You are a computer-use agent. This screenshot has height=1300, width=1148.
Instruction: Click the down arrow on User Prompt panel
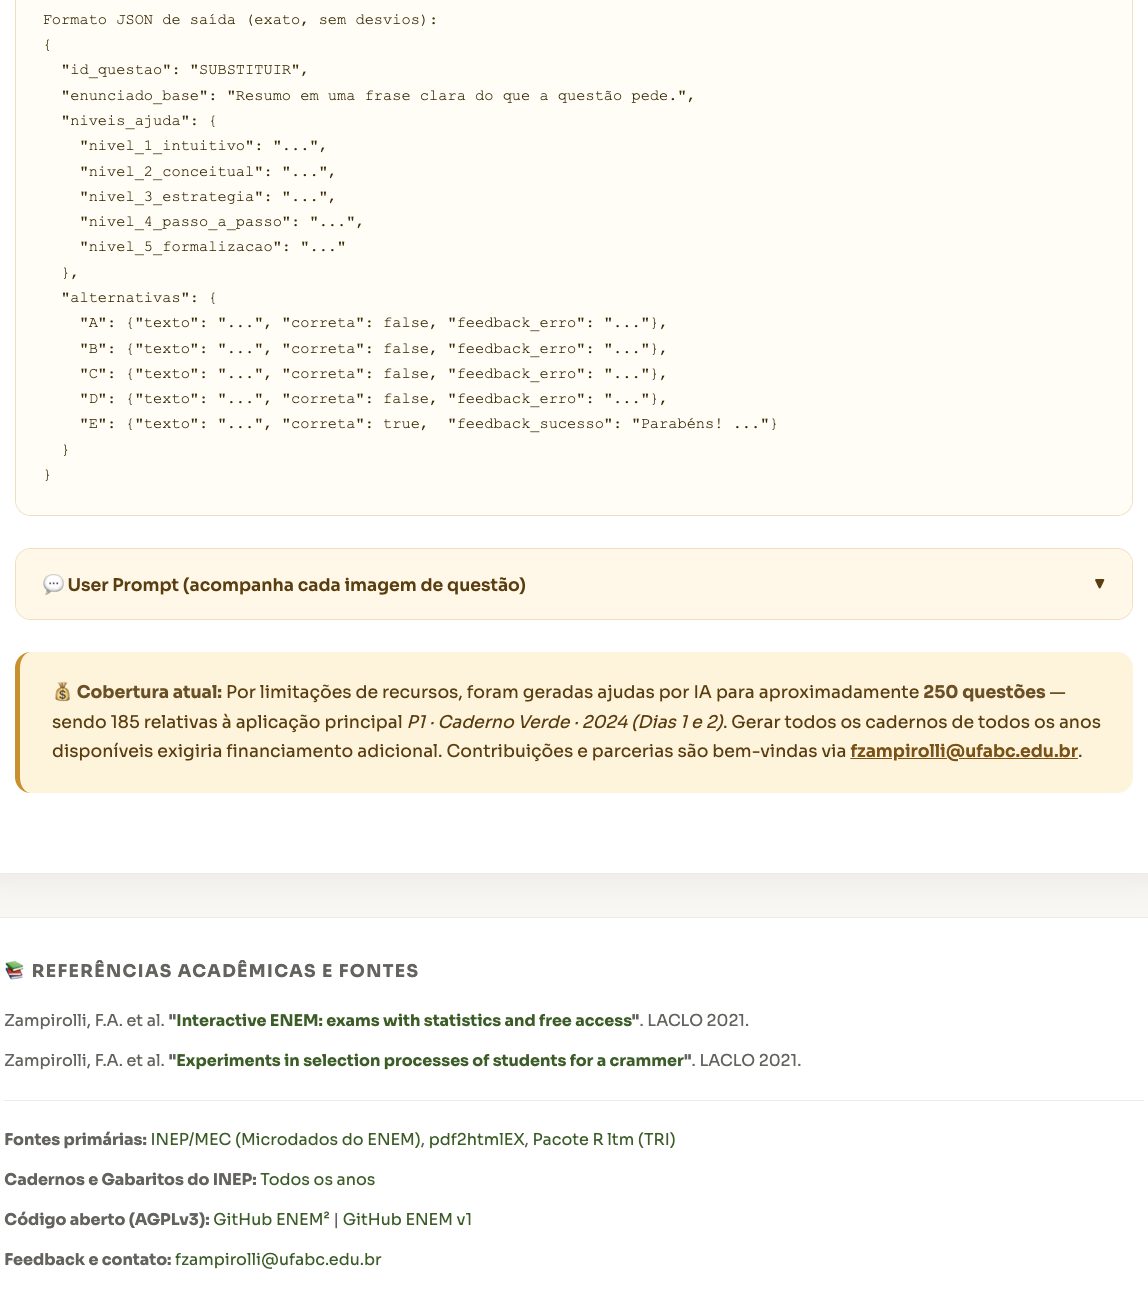(x=1099, y=584)
